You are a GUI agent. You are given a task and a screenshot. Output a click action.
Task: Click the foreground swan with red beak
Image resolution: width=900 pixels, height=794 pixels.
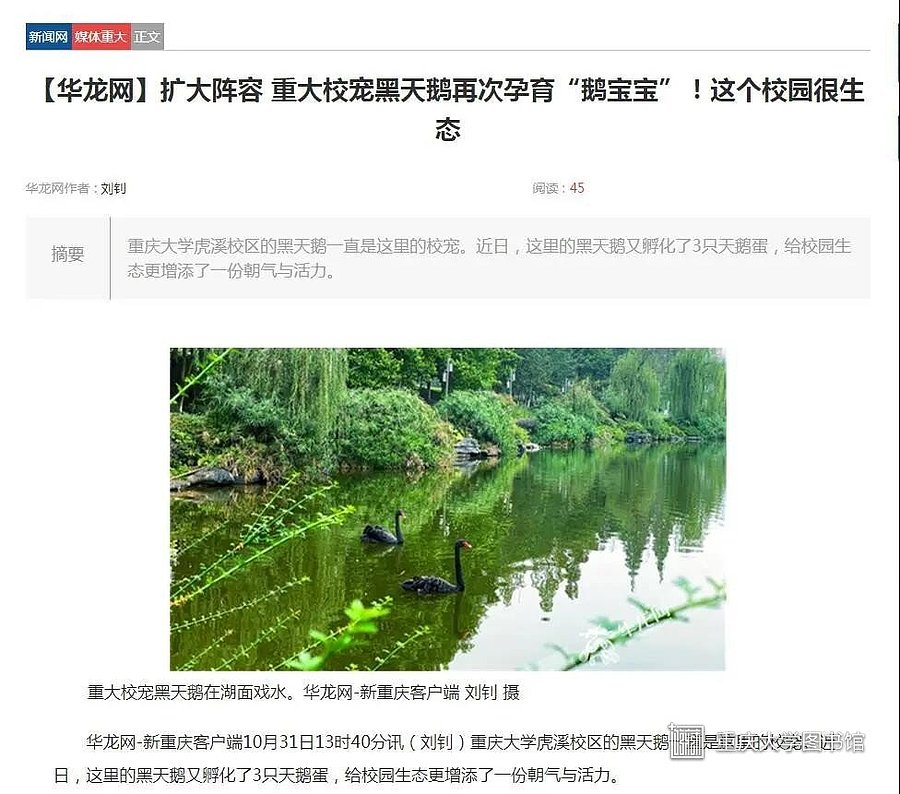(437, 567)
